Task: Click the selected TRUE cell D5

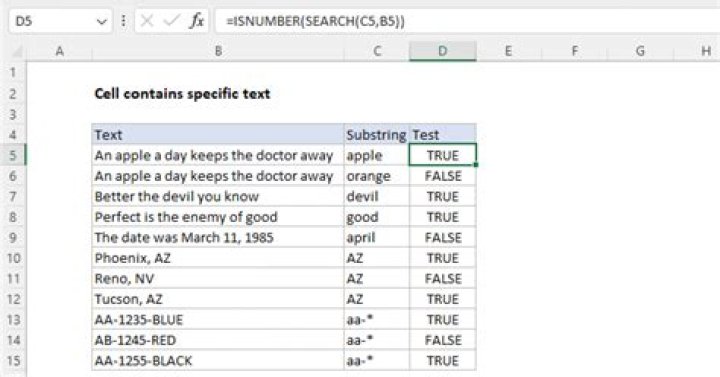Action: (443, 155)
